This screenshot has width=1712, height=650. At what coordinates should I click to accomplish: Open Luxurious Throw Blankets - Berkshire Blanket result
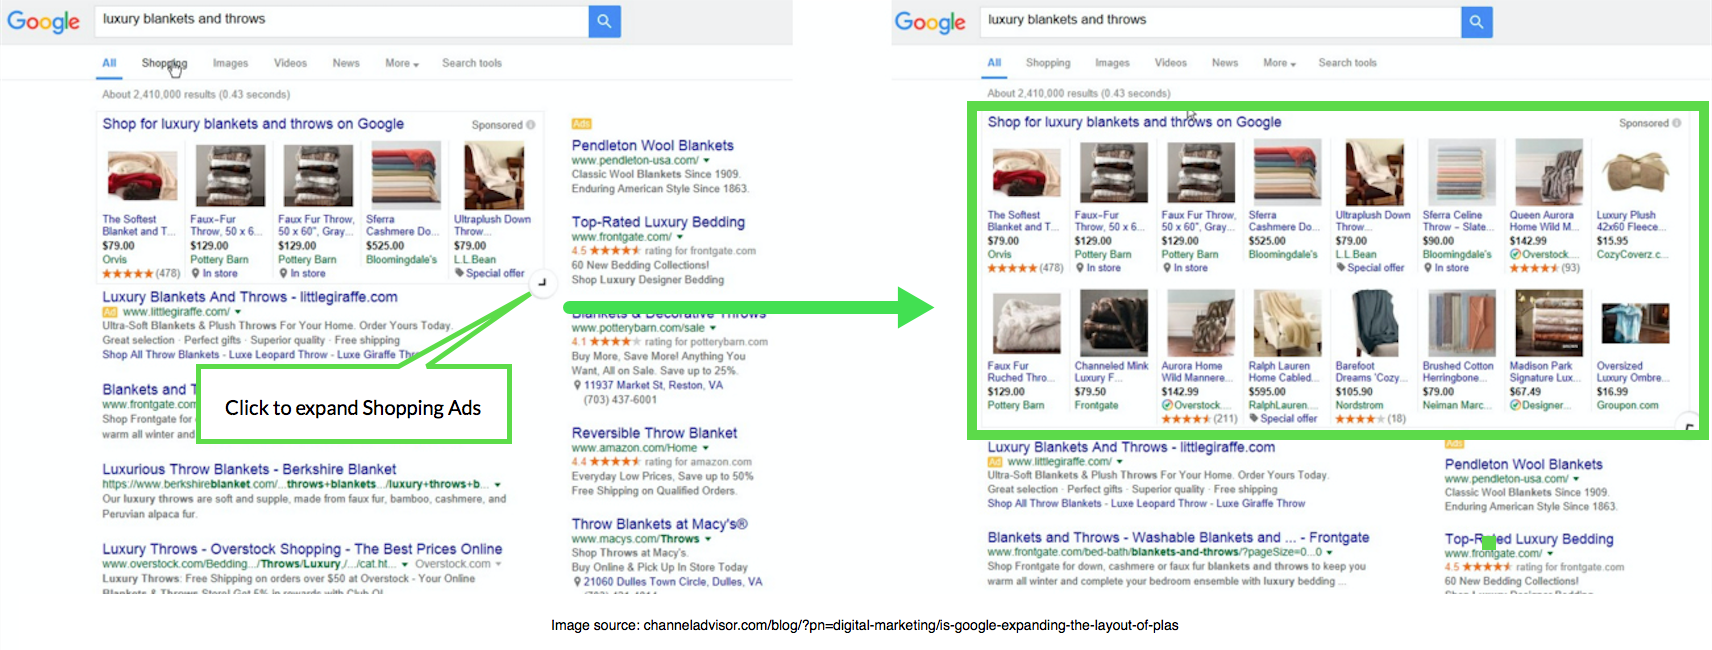click(249, 469)
